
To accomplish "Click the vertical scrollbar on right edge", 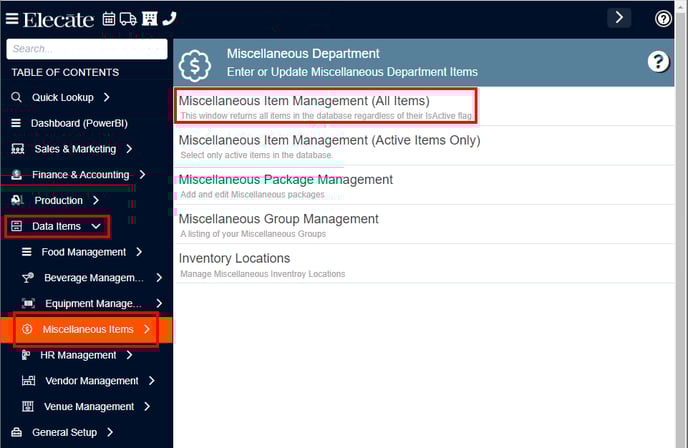I will (681, 224).
